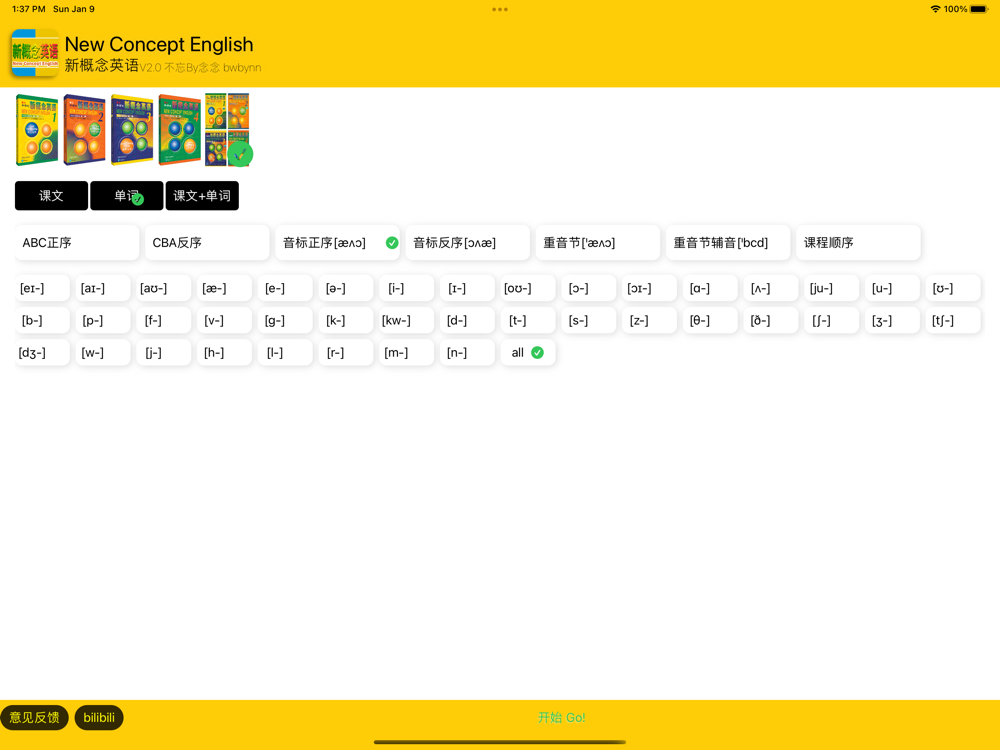Image resolution: width=1000 pixels, height=750 pixels.
Task: Filter by phonetic [u-]
Action: point(892,288)
